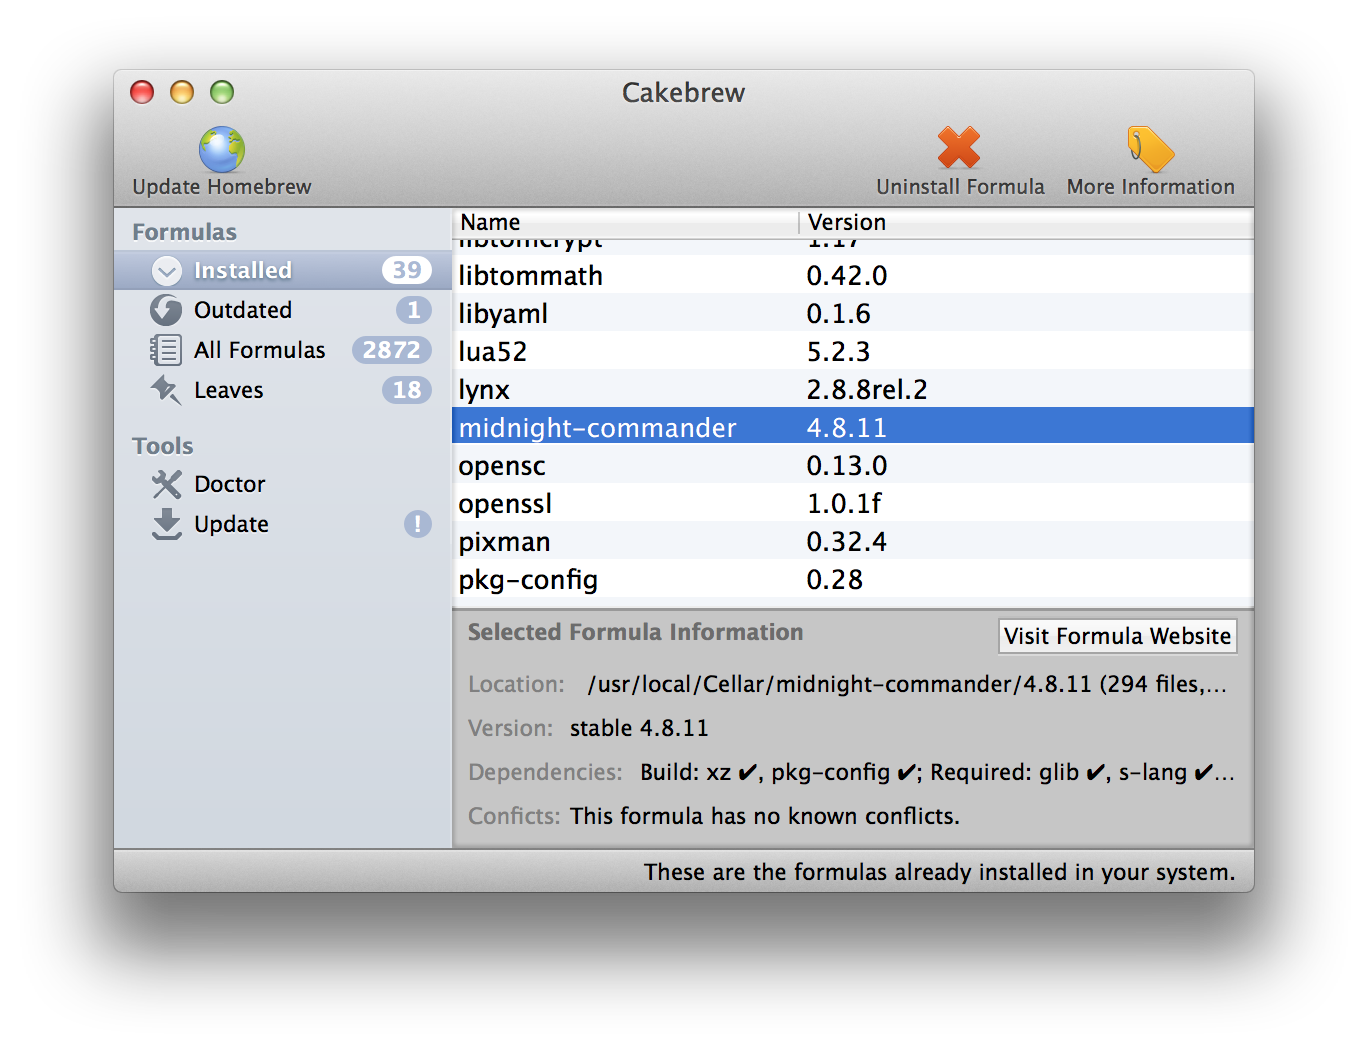Open the Update tool download icon
This screenshot has height=1050, width=1368.
click(x=166, y=524)
